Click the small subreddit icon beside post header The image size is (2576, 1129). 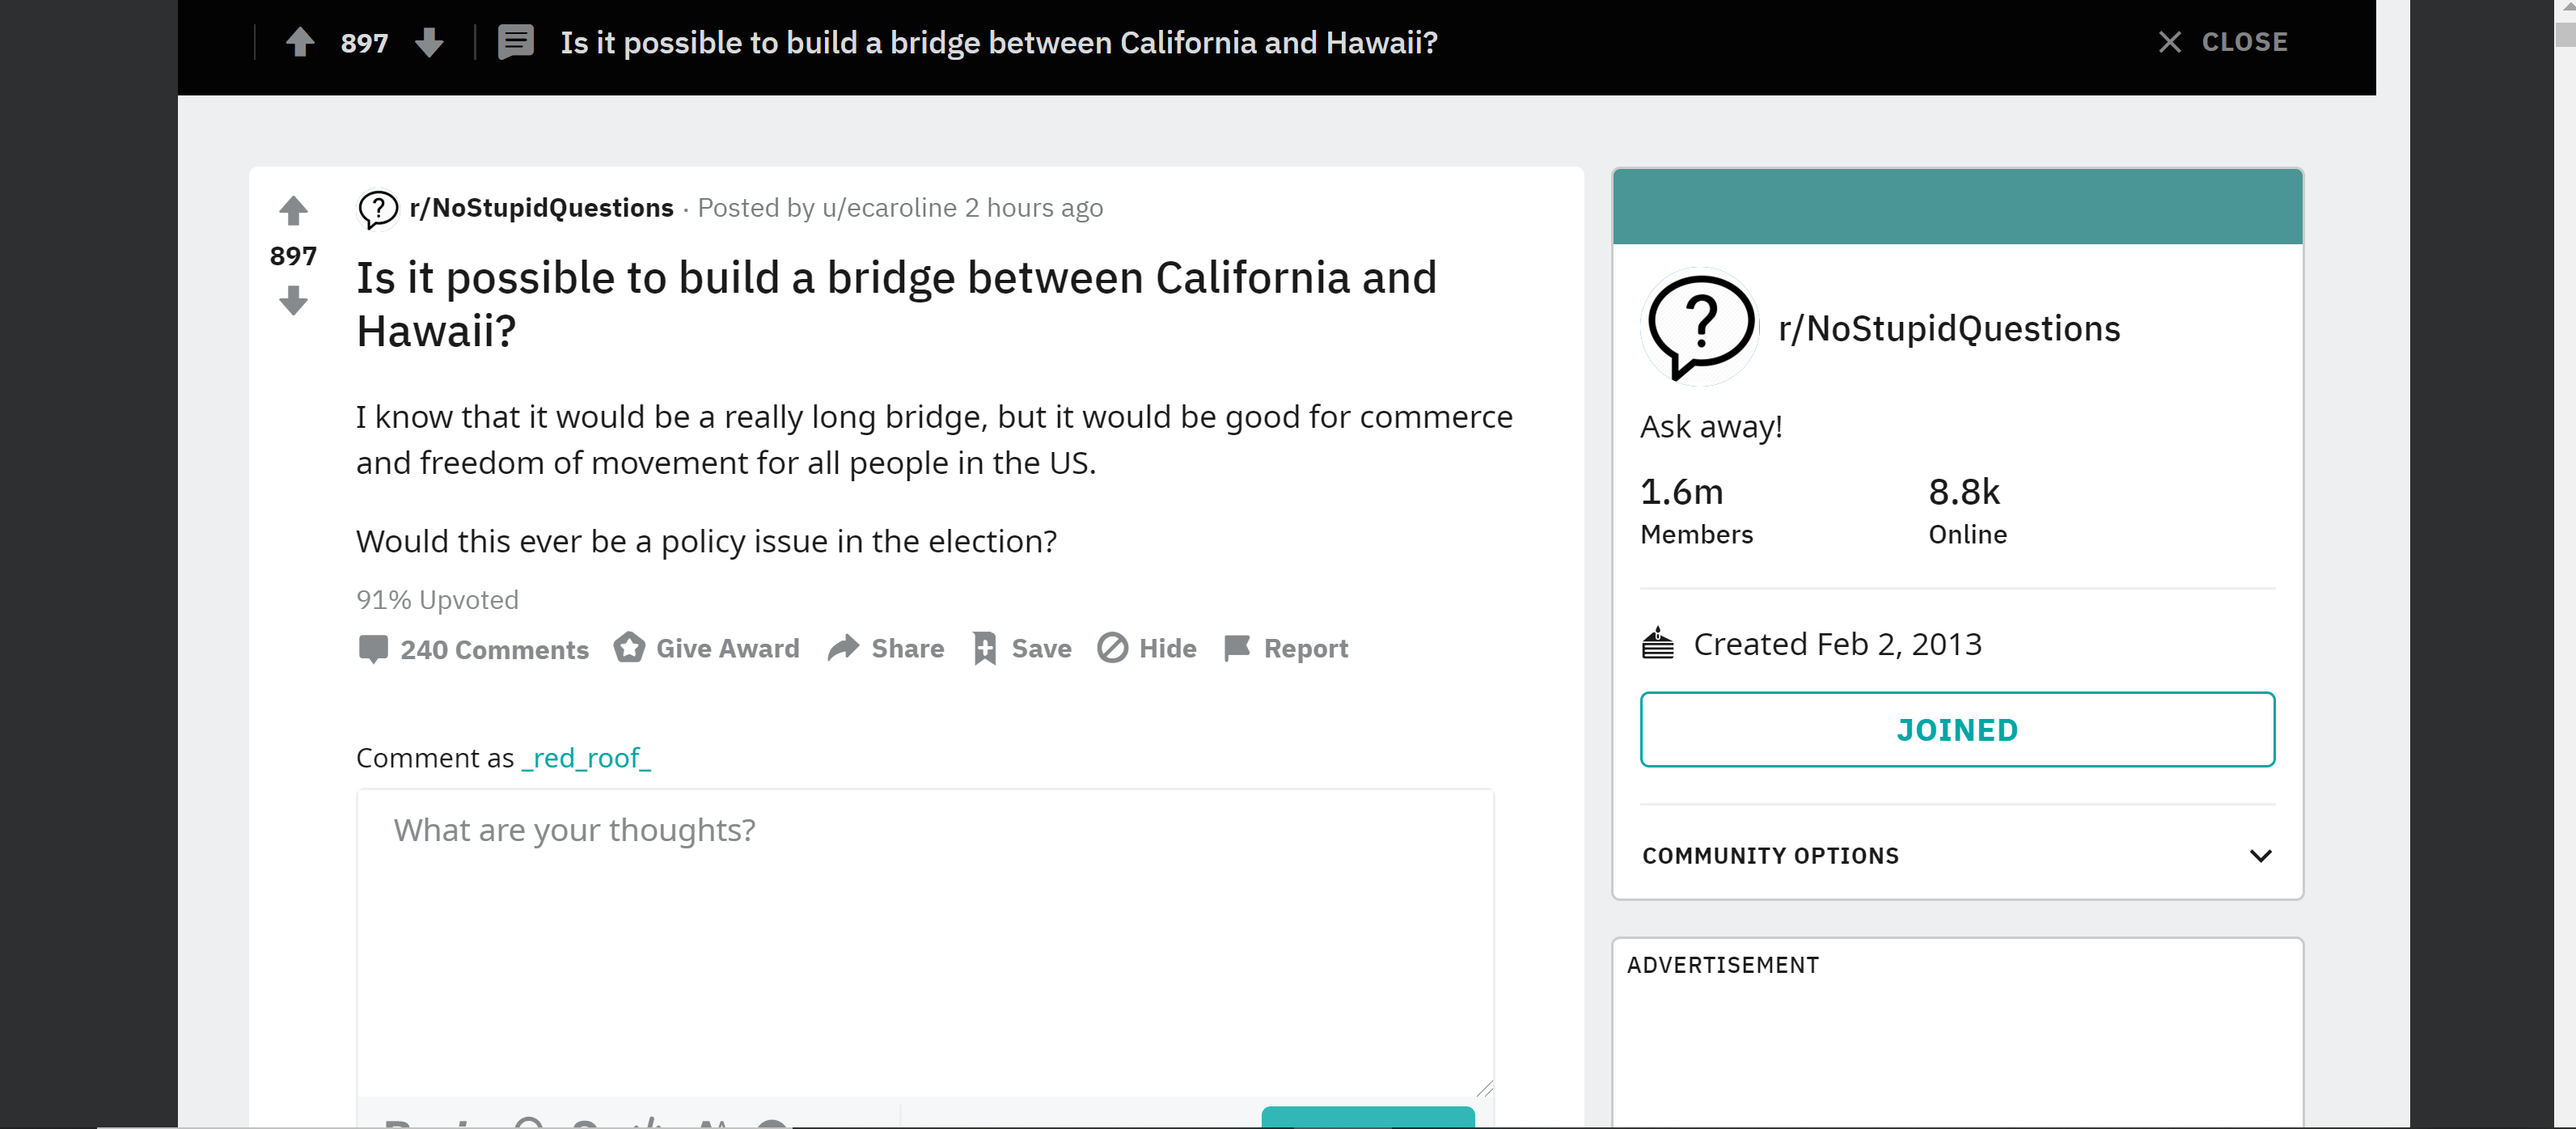coord(378,209)
